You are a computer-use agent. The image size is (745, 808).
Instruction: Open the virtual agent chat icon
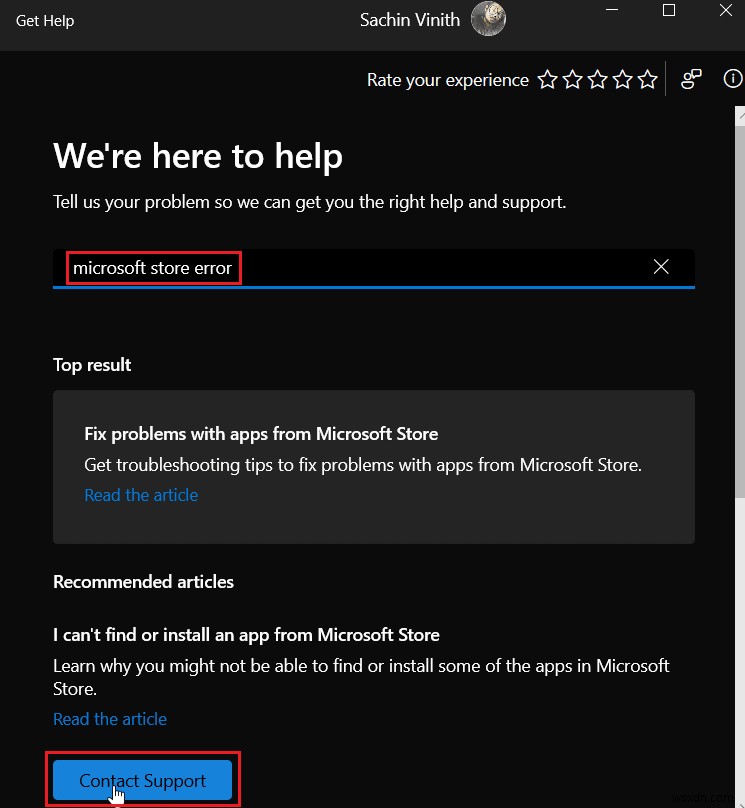tap(691, 78)
